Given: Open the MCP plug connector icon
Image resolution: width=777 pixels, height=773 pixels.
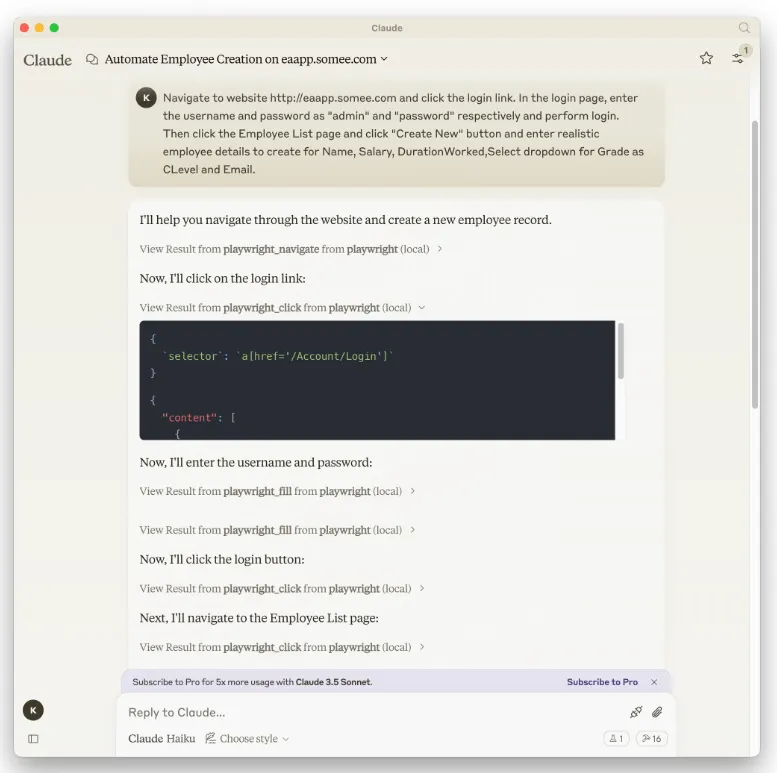Looking at the screenshot, I should 636,712.
